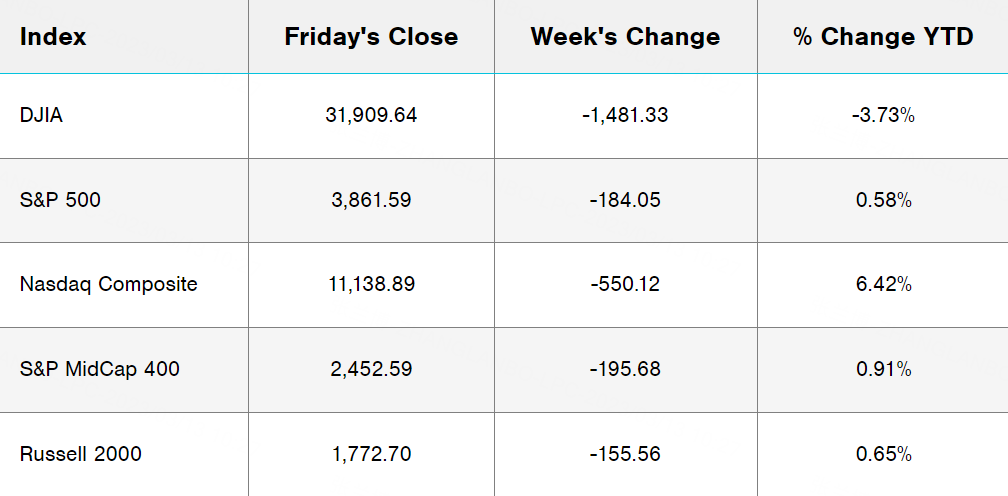Select the S&P 500 row label
1008x496 pixels.
click(x=60, y=200)
